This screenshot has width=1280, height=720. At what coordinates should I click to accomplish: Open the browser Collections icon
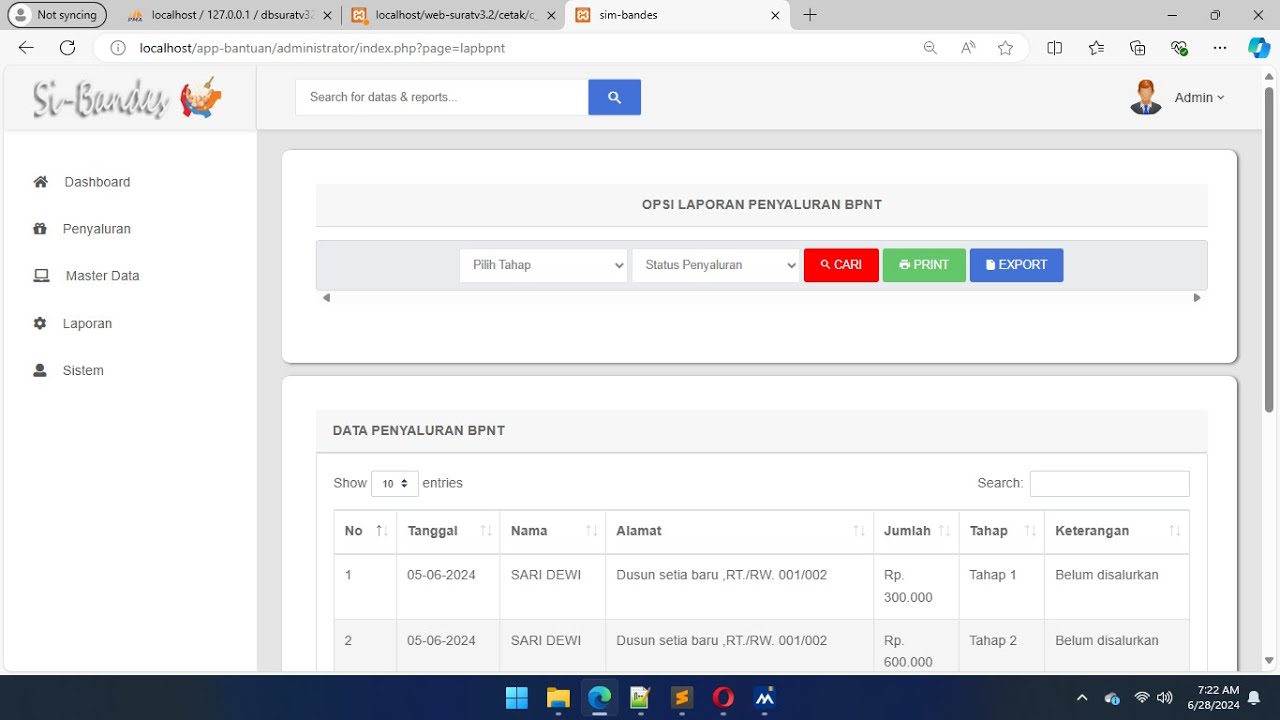[1137, 48]
